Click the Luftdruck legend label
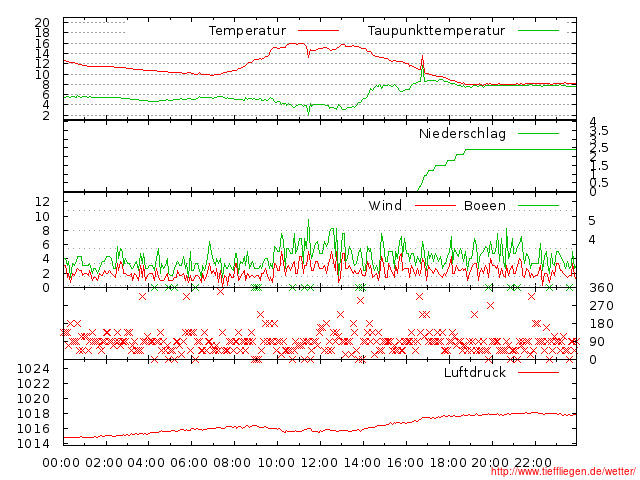This screenshot has height=480, width=640. point(475,372)
